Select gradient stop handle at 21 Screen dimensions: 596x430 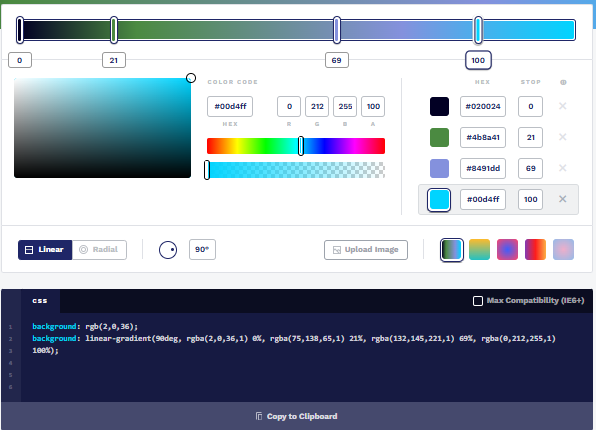tap(114, 30)
